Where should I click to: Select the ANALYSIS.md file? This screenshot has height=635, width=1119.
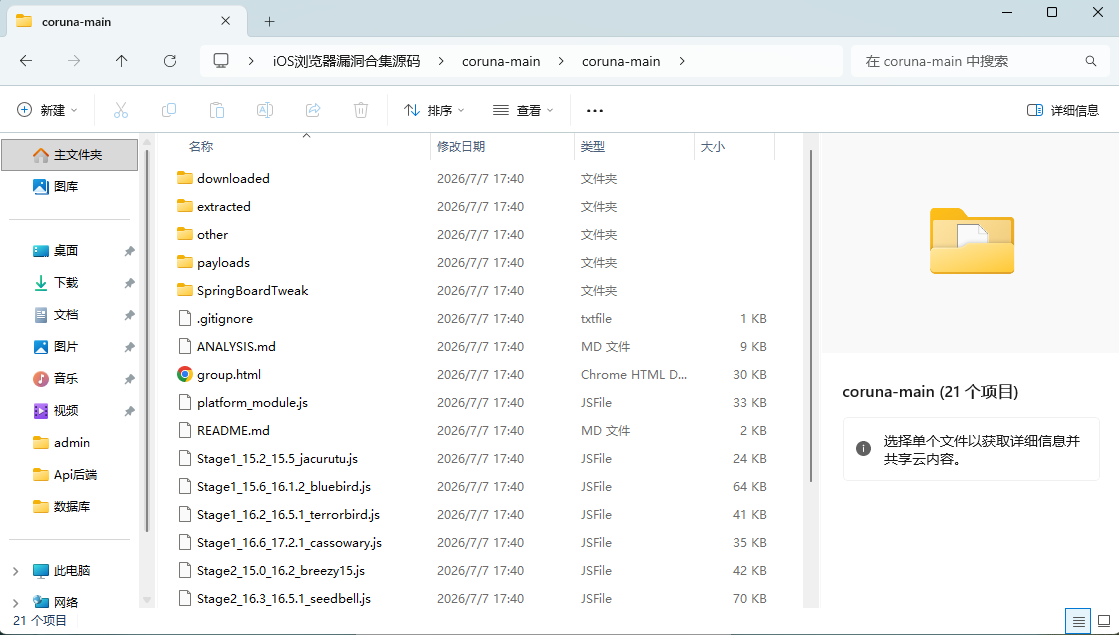click(x=236, y=346)
